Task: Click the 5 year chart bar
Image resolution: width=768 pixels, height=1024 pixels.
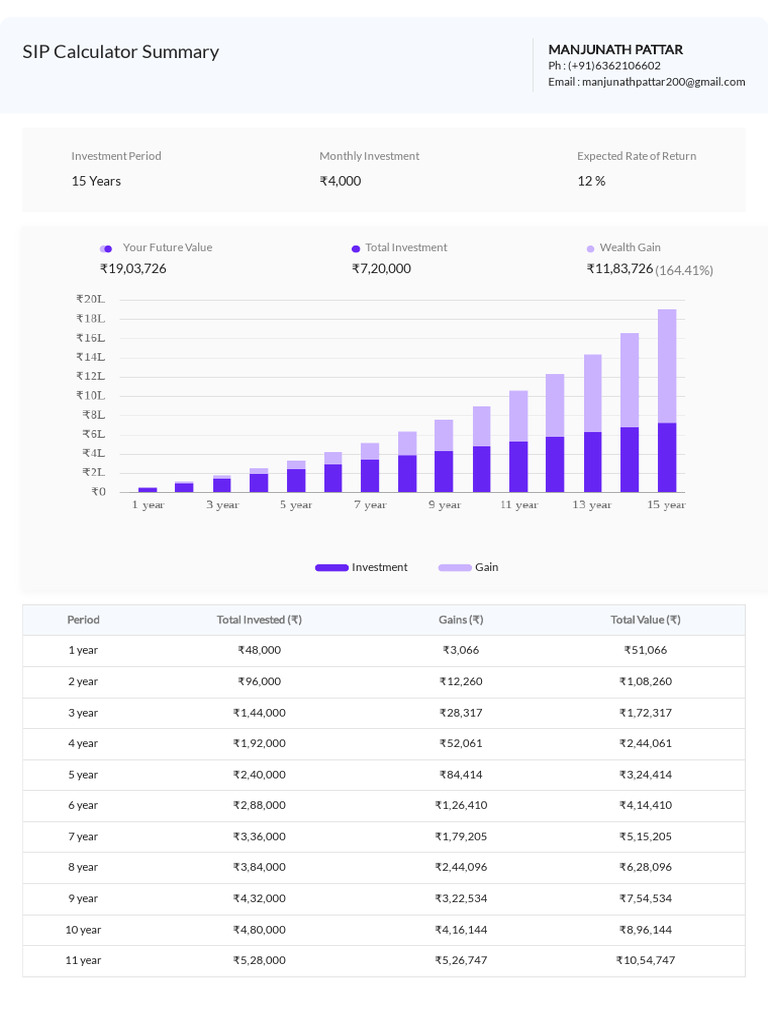Action: (296, 477)
